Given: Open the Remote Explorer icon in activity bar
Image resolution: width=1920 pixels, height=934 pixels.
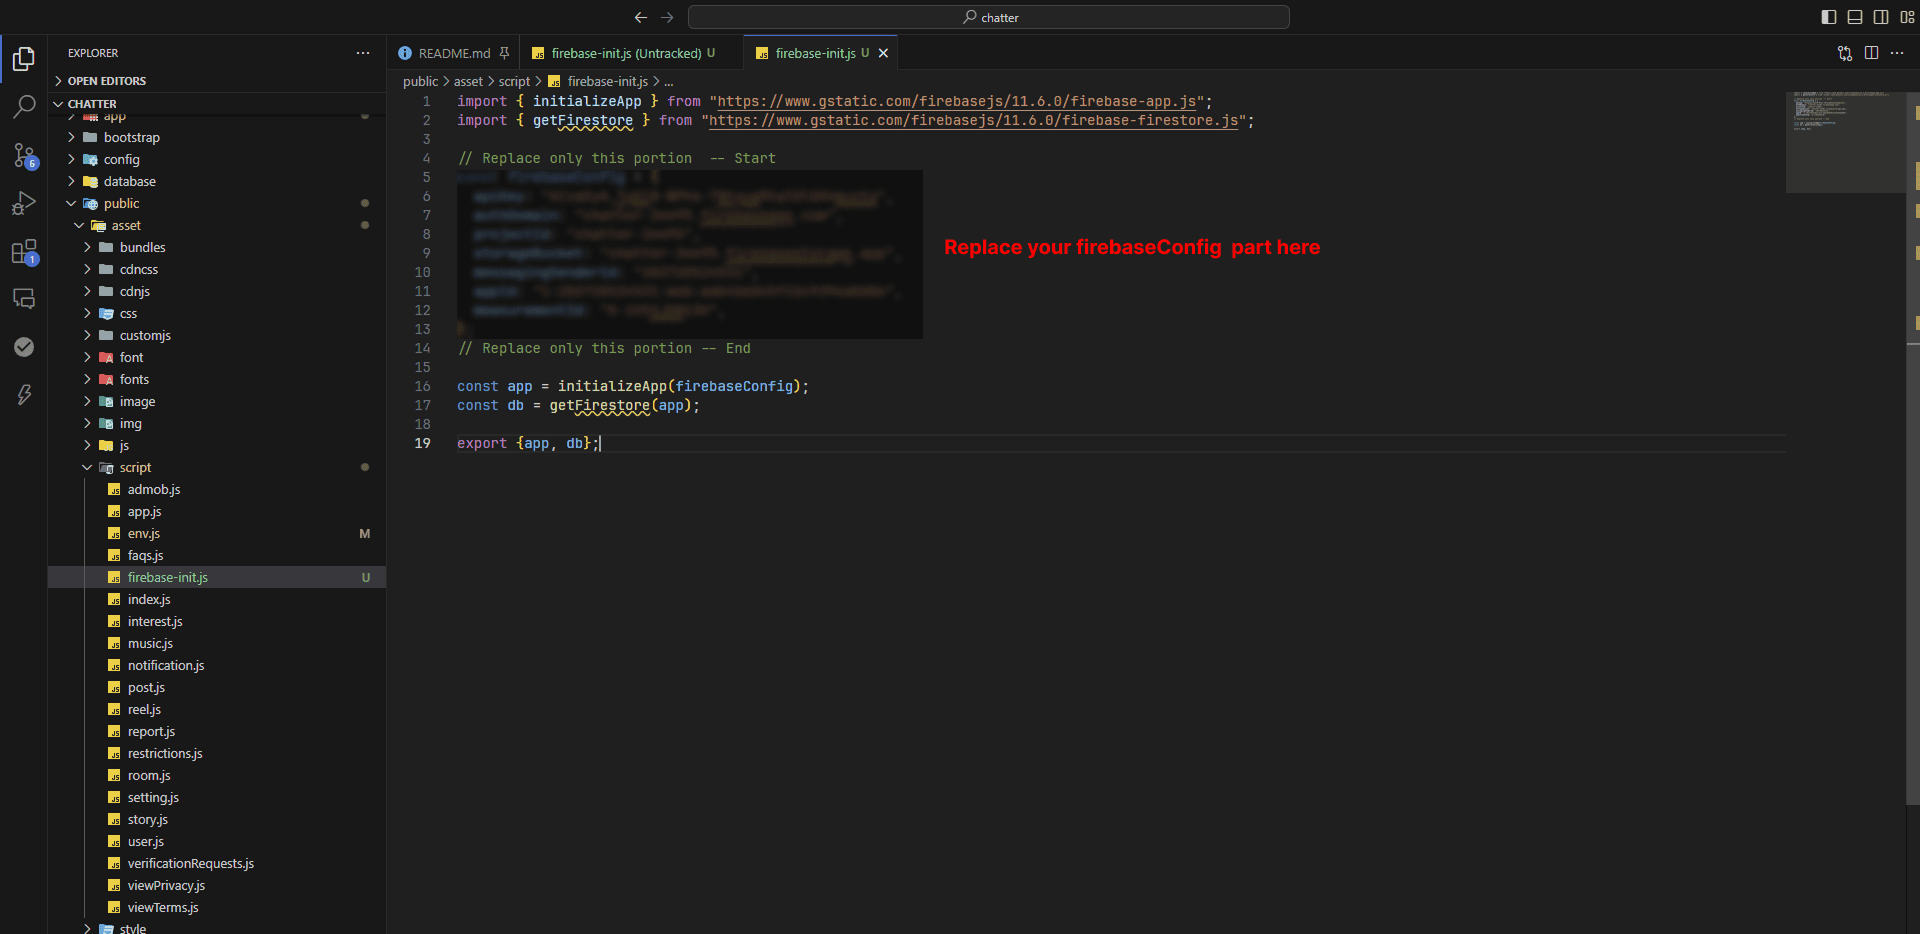Looking at the screenshot, I should click(x=24, y=298).
